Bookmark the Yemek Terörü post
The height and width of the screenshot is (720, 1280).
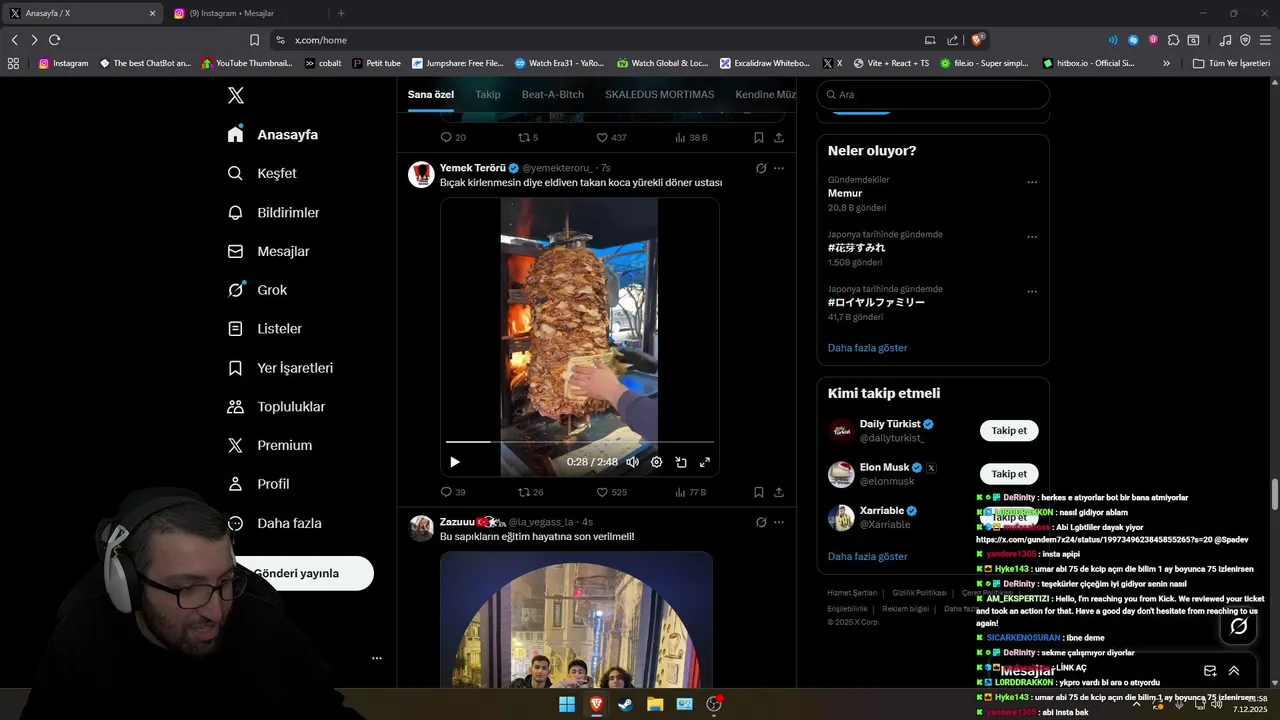pos(759,492)
